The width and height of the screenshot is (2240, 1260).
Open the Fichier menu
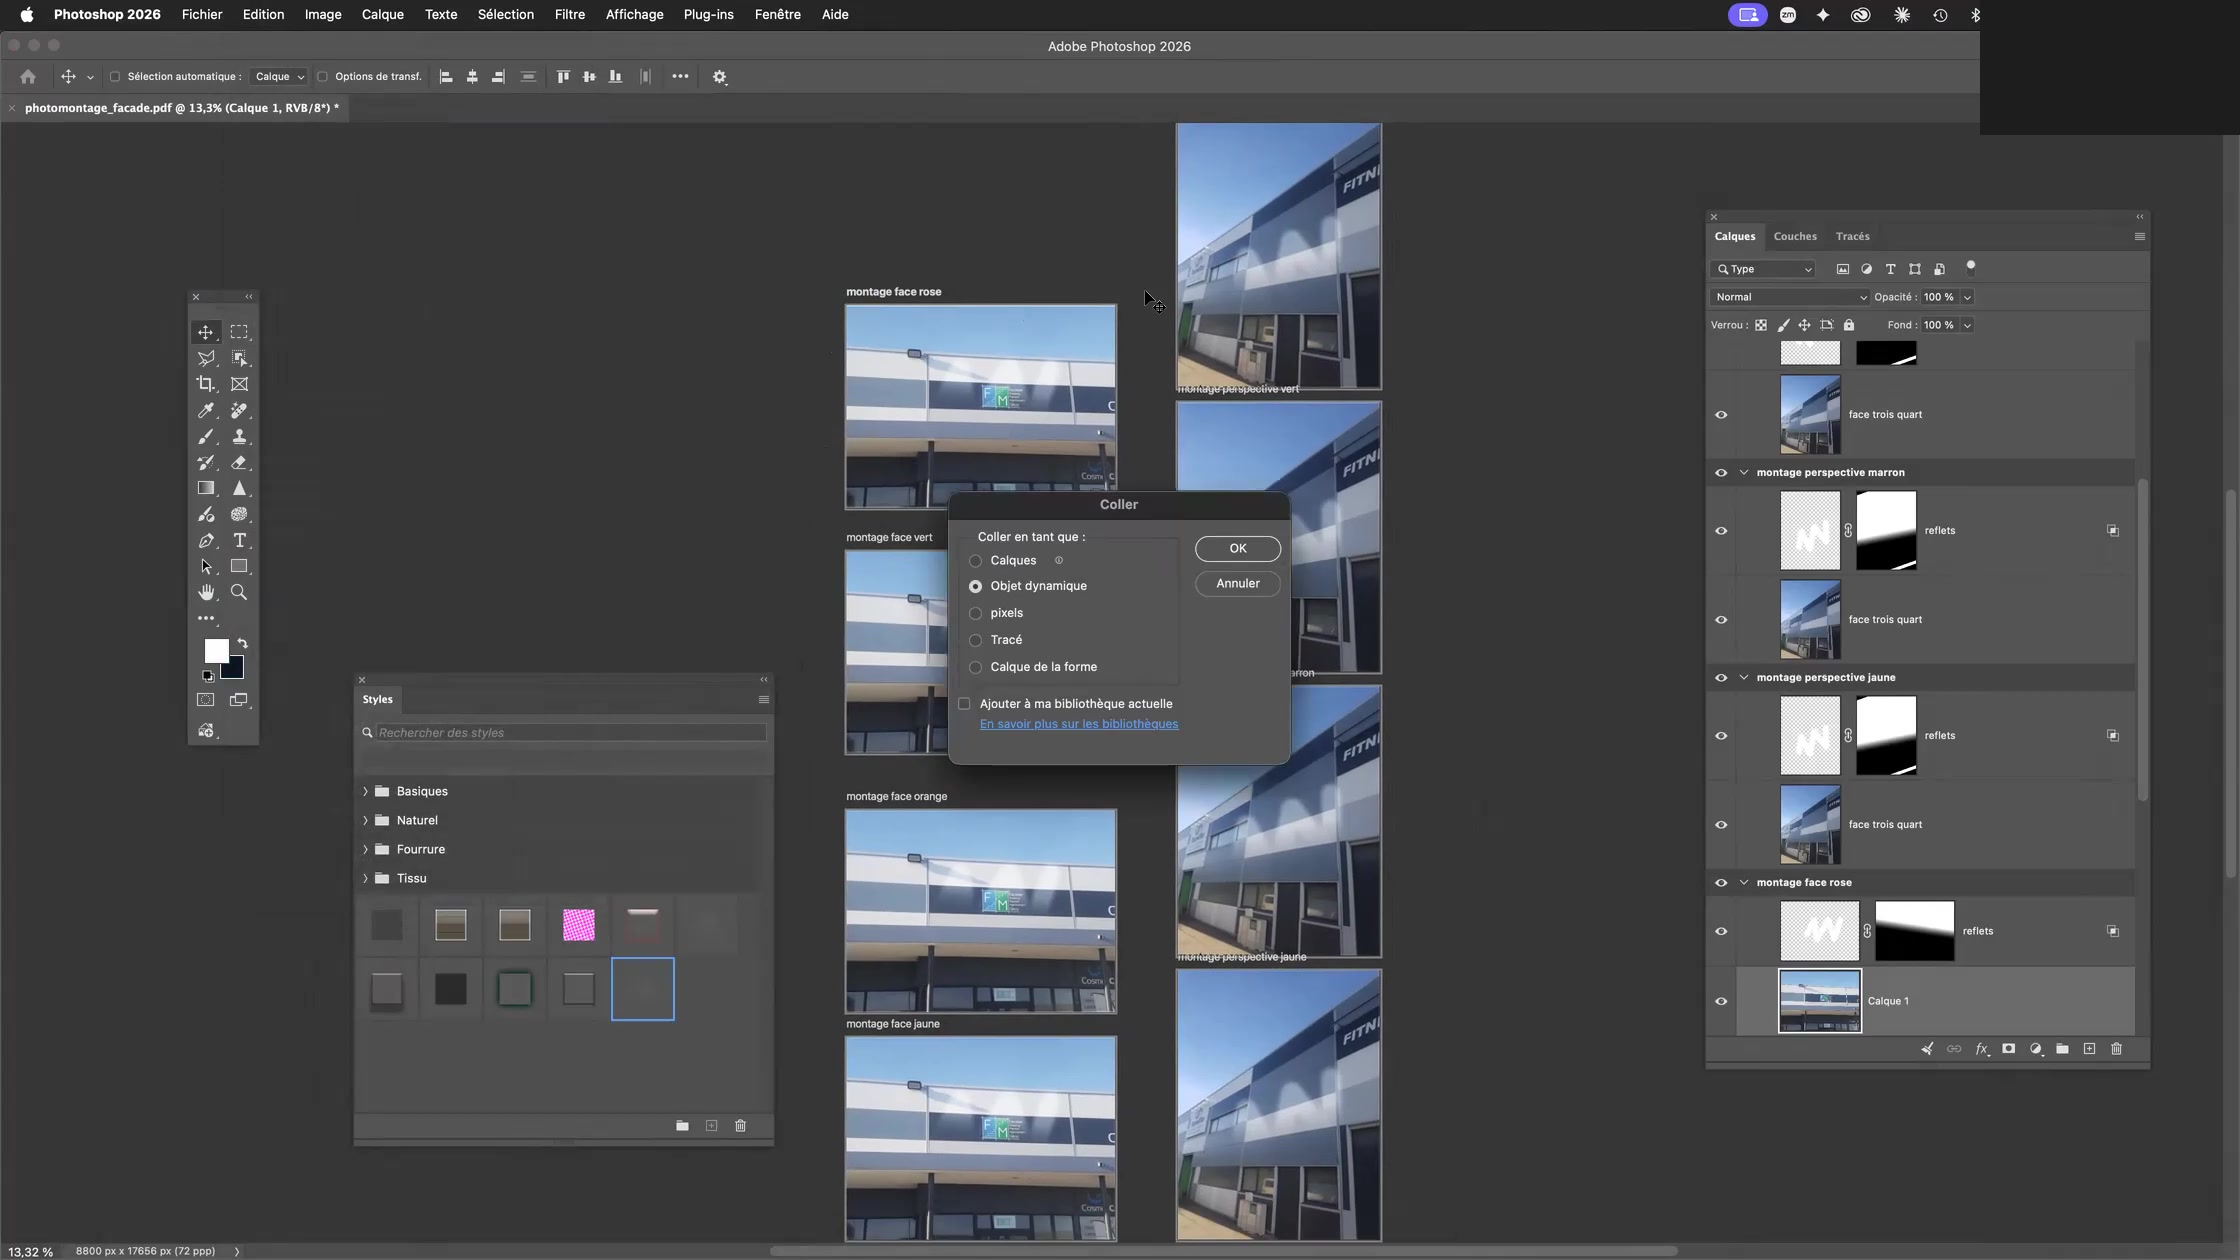pyautogui.click(x=202, y=14)
